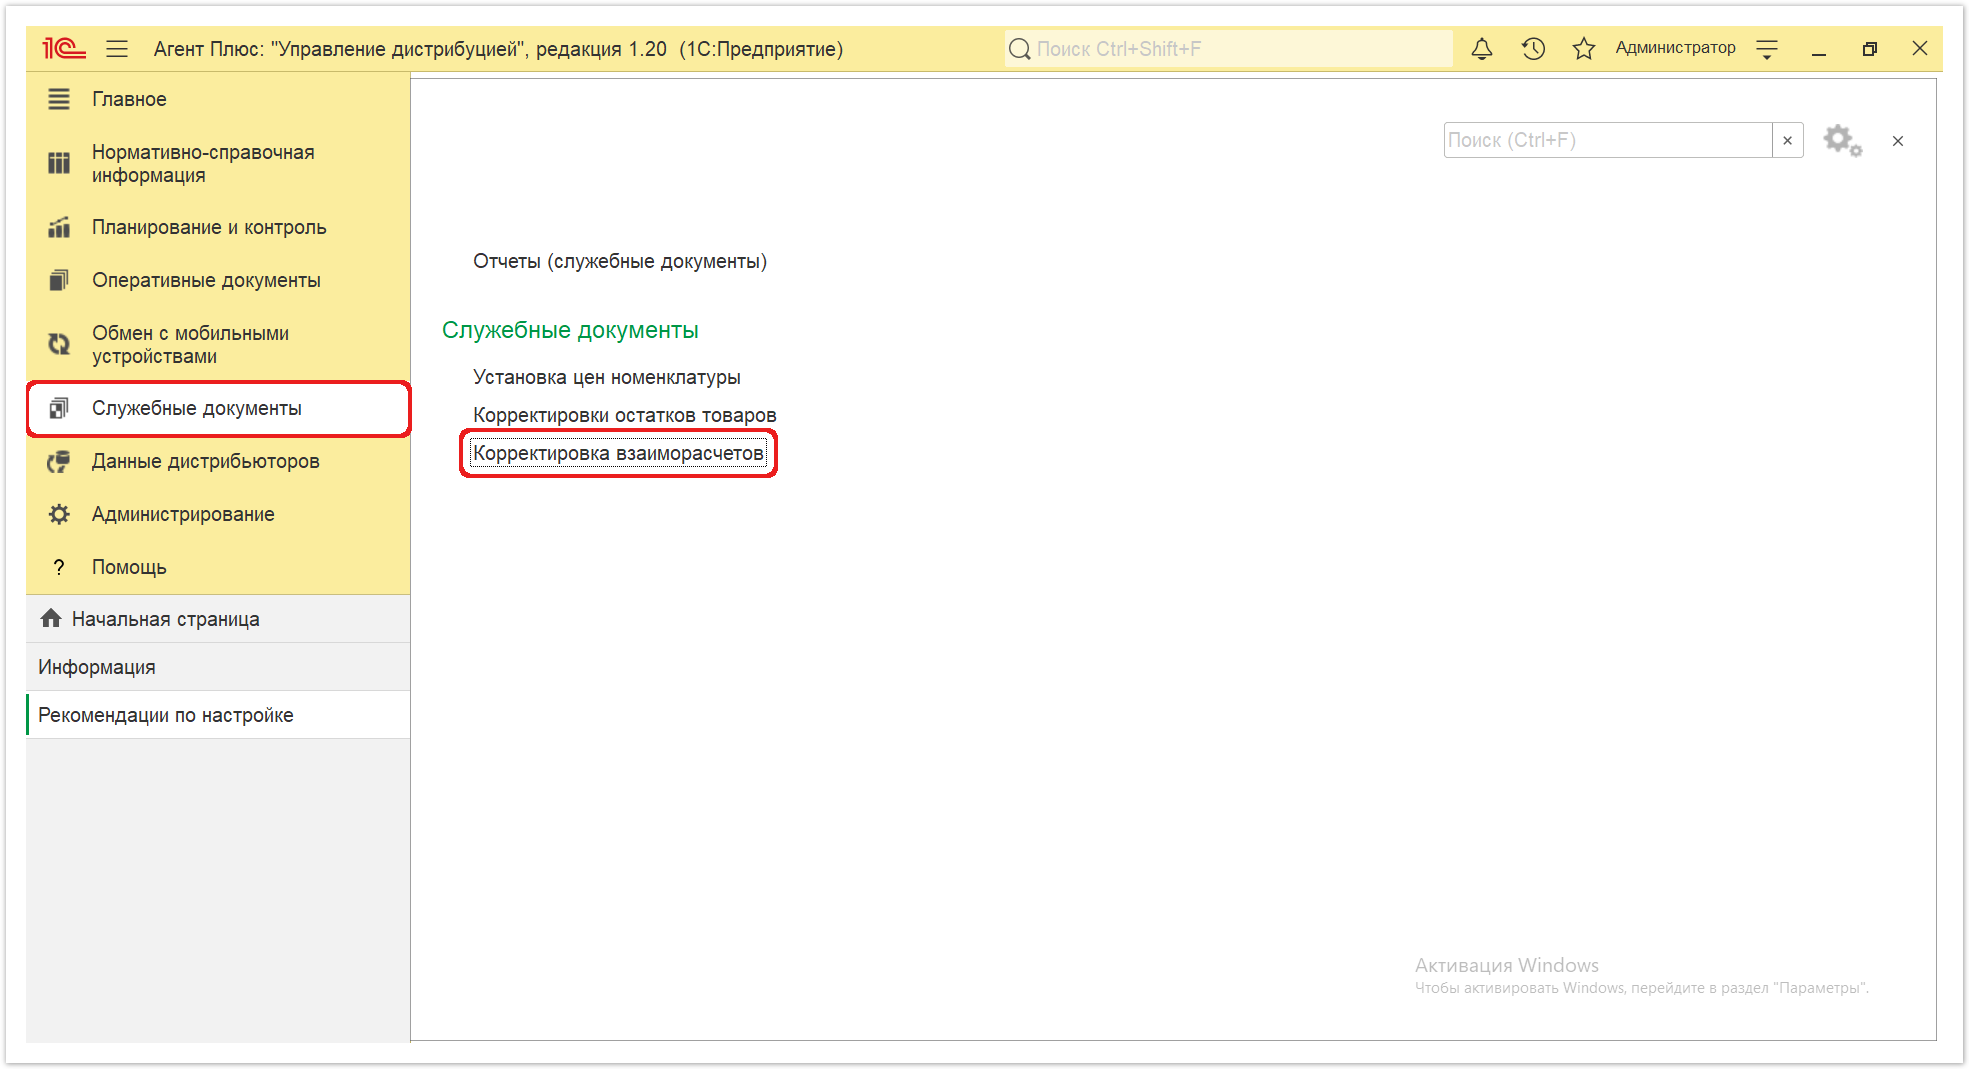Clear the section search field
This screenshot has height=1069, width=1969.
click(1788, 140)
